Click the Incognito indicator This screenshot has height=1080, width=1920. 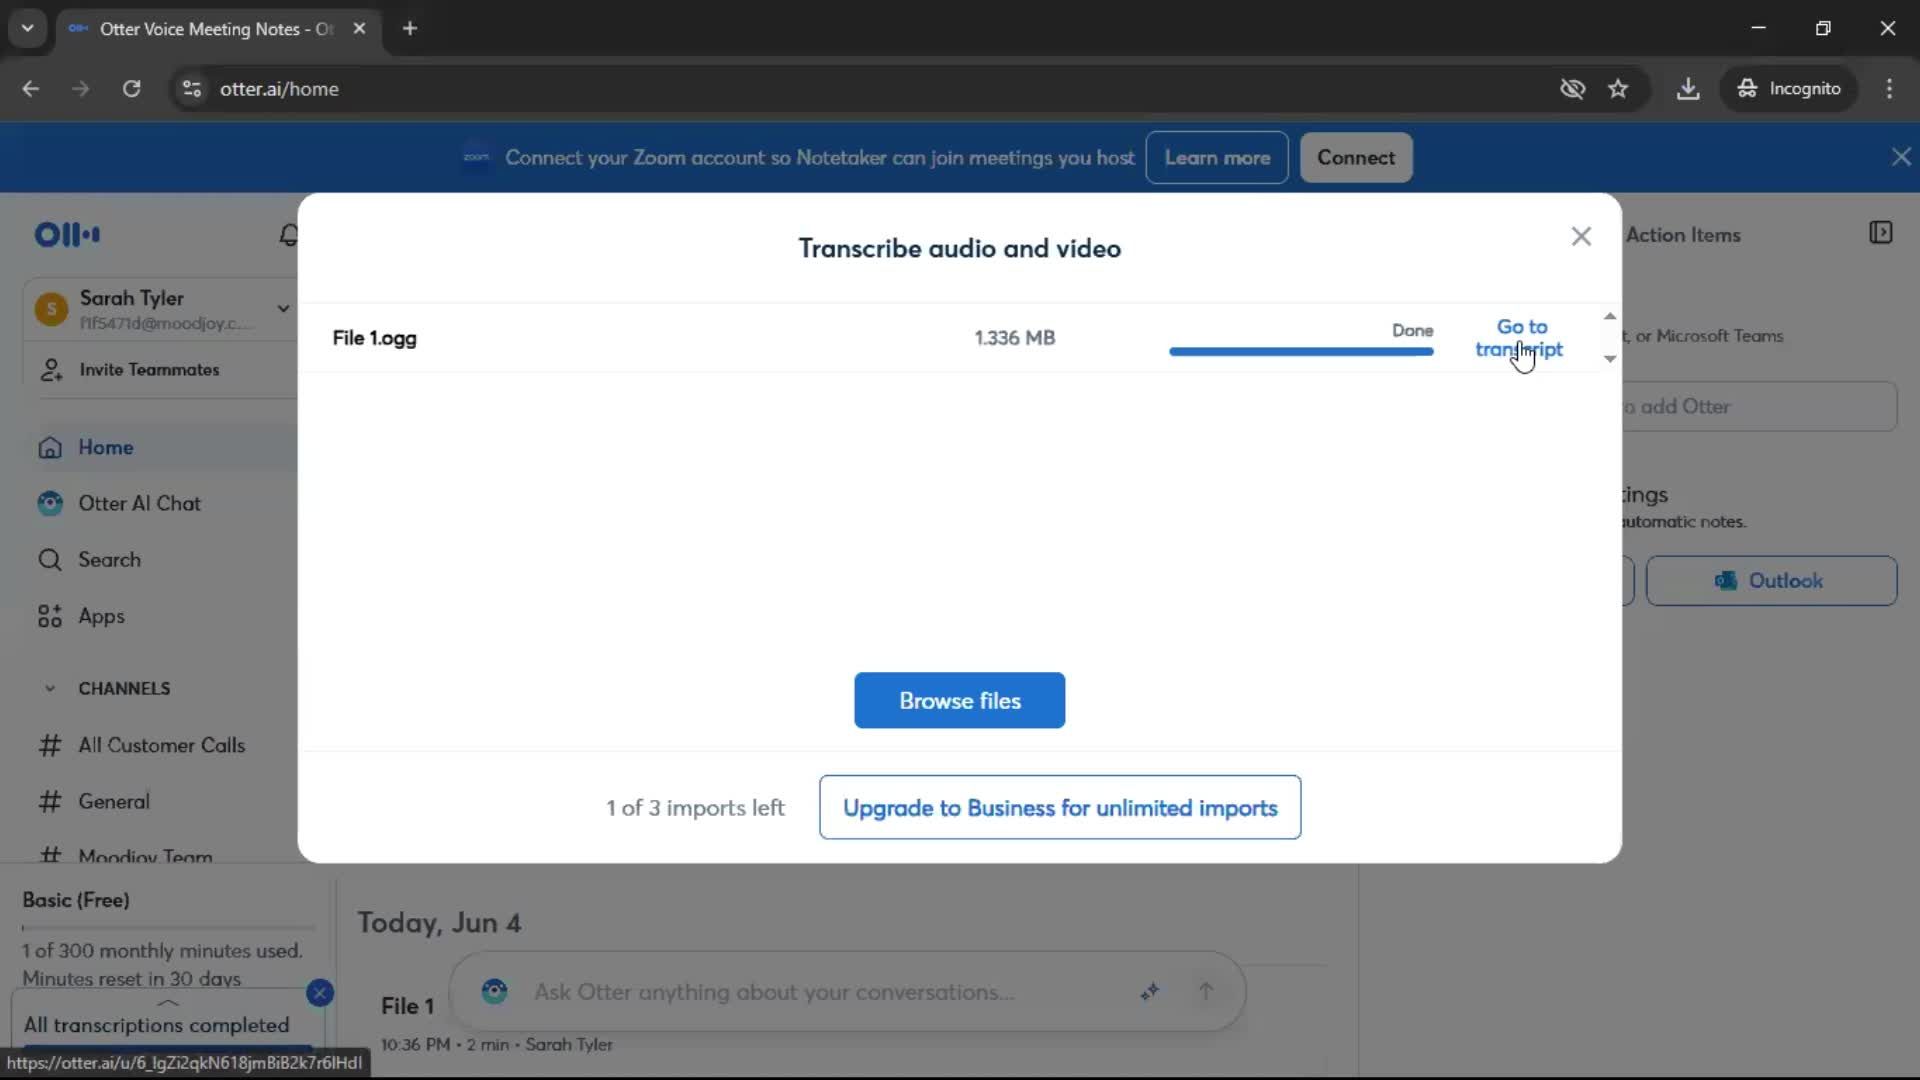point(1789,89)
